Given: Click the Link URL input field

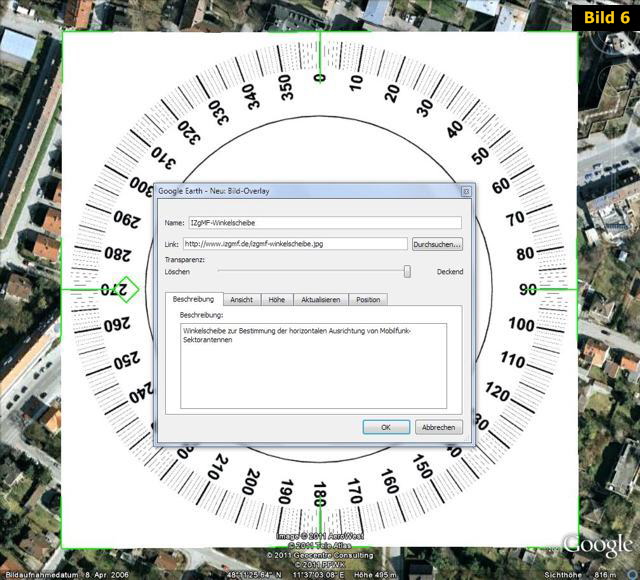Looking at the screenshot, I should click(x=295, y=244).
